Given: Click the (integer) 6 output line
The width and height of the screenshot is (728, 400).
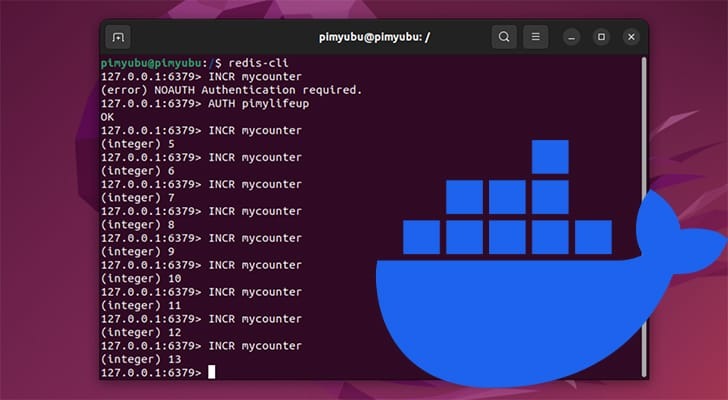Looking at the screenshot, I should (x=138, y=171).
